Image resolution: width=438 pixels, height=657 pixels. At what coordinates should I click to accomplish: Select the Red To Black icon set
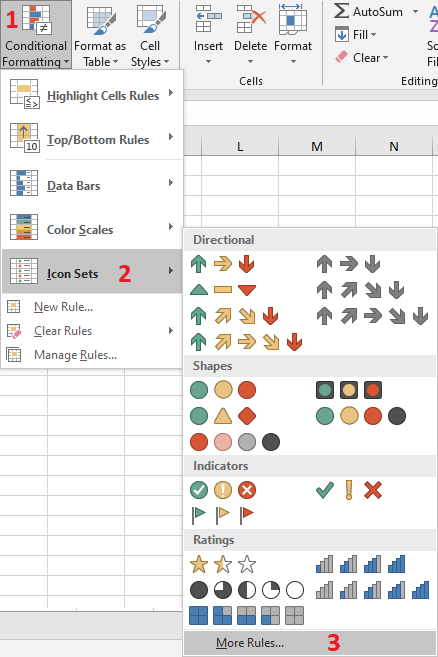235,442
